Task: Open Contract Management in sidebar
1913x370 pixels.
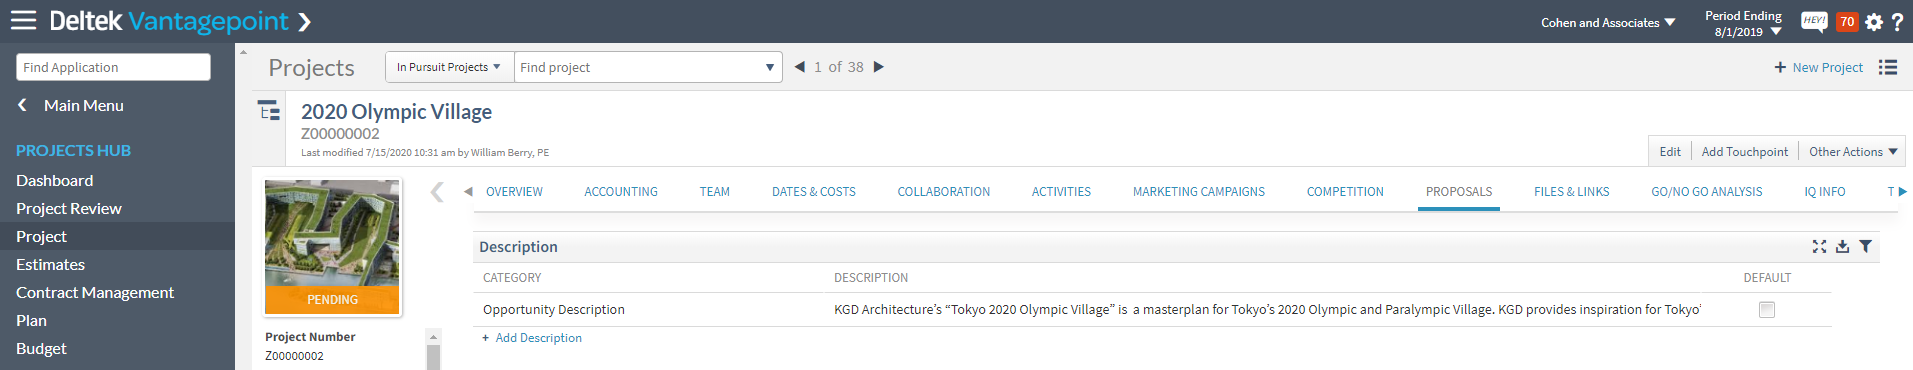Action: (95, 292)
